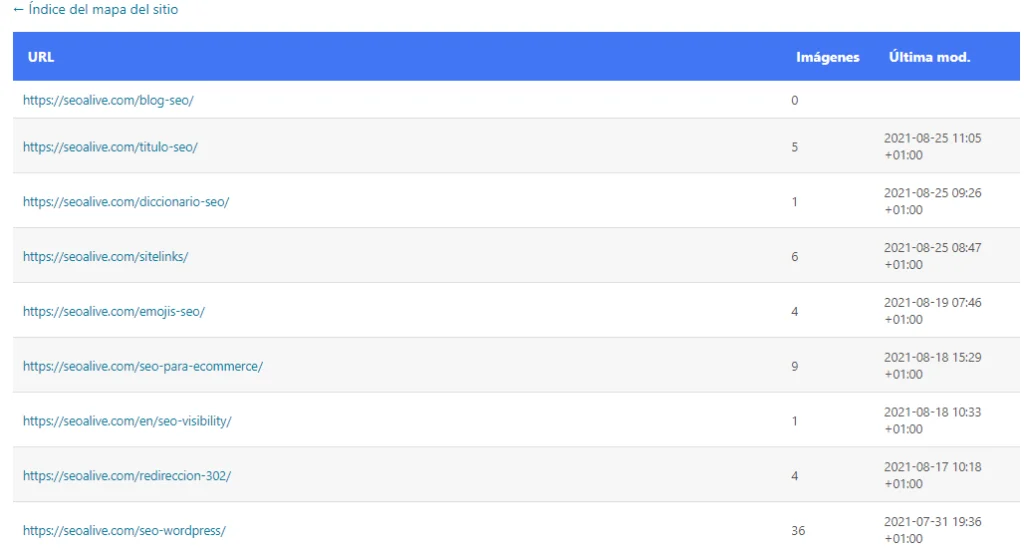The height and width of the screenshot is (550, 1024).
Task: Open the emojis-seo URL link
Action: (114, 312)
